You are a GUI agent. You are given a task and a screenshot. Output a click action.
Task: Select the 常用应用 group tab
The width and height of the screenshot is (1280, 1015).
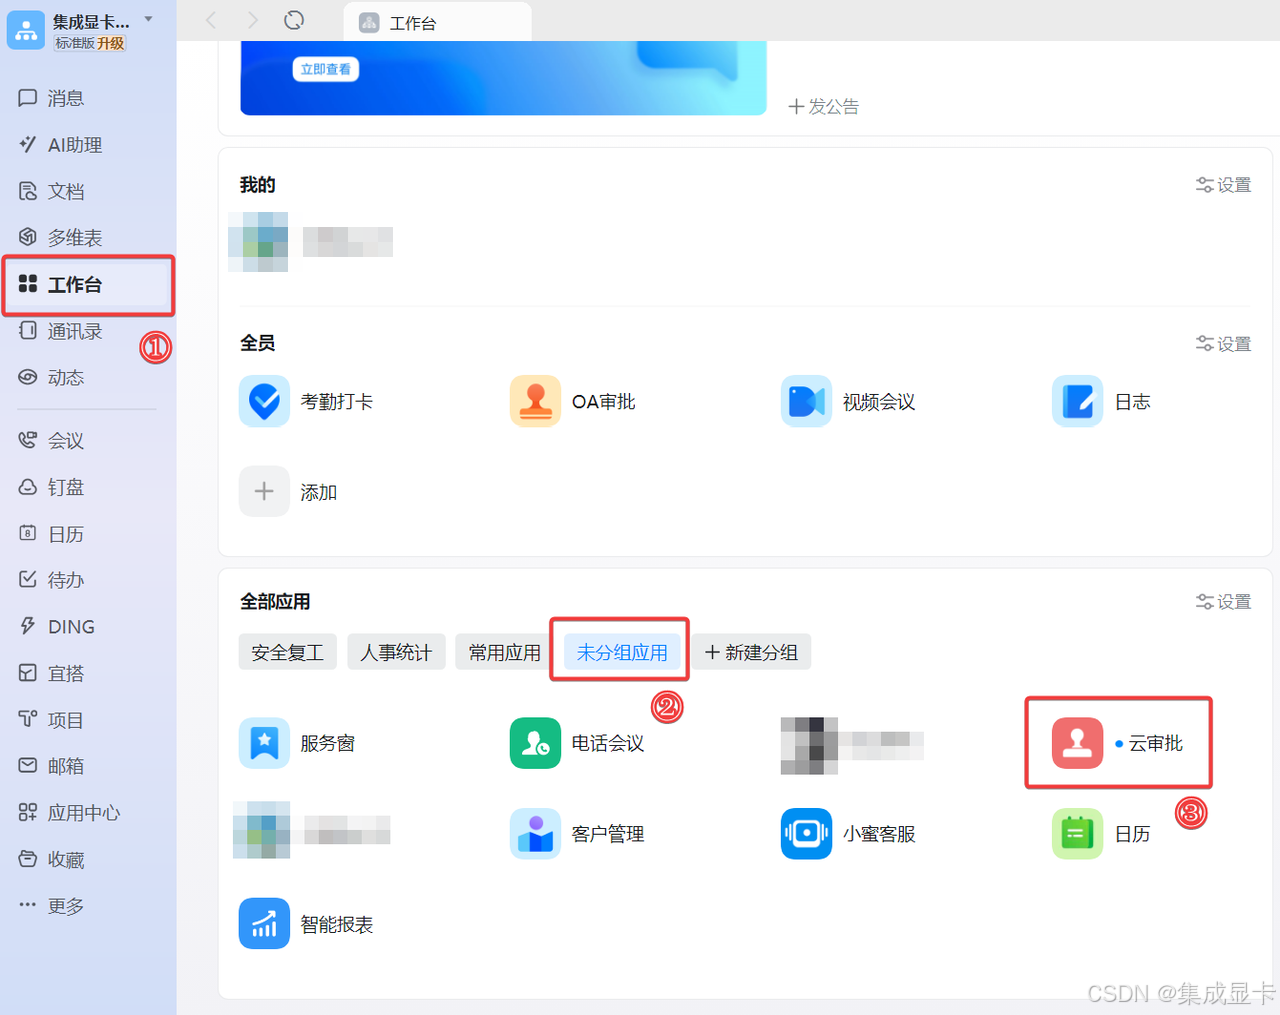[505, 653]
